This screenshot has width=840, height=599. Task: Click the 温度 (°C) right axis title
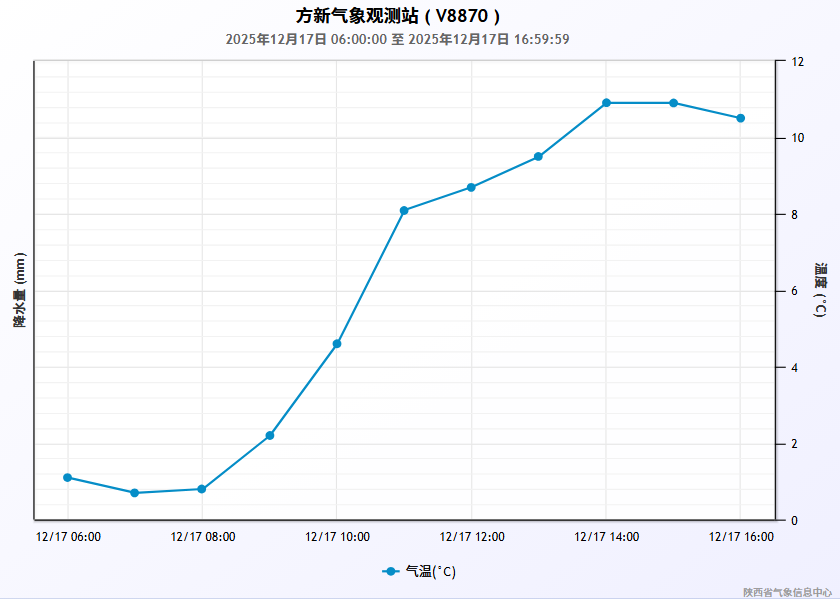point(821,290)
